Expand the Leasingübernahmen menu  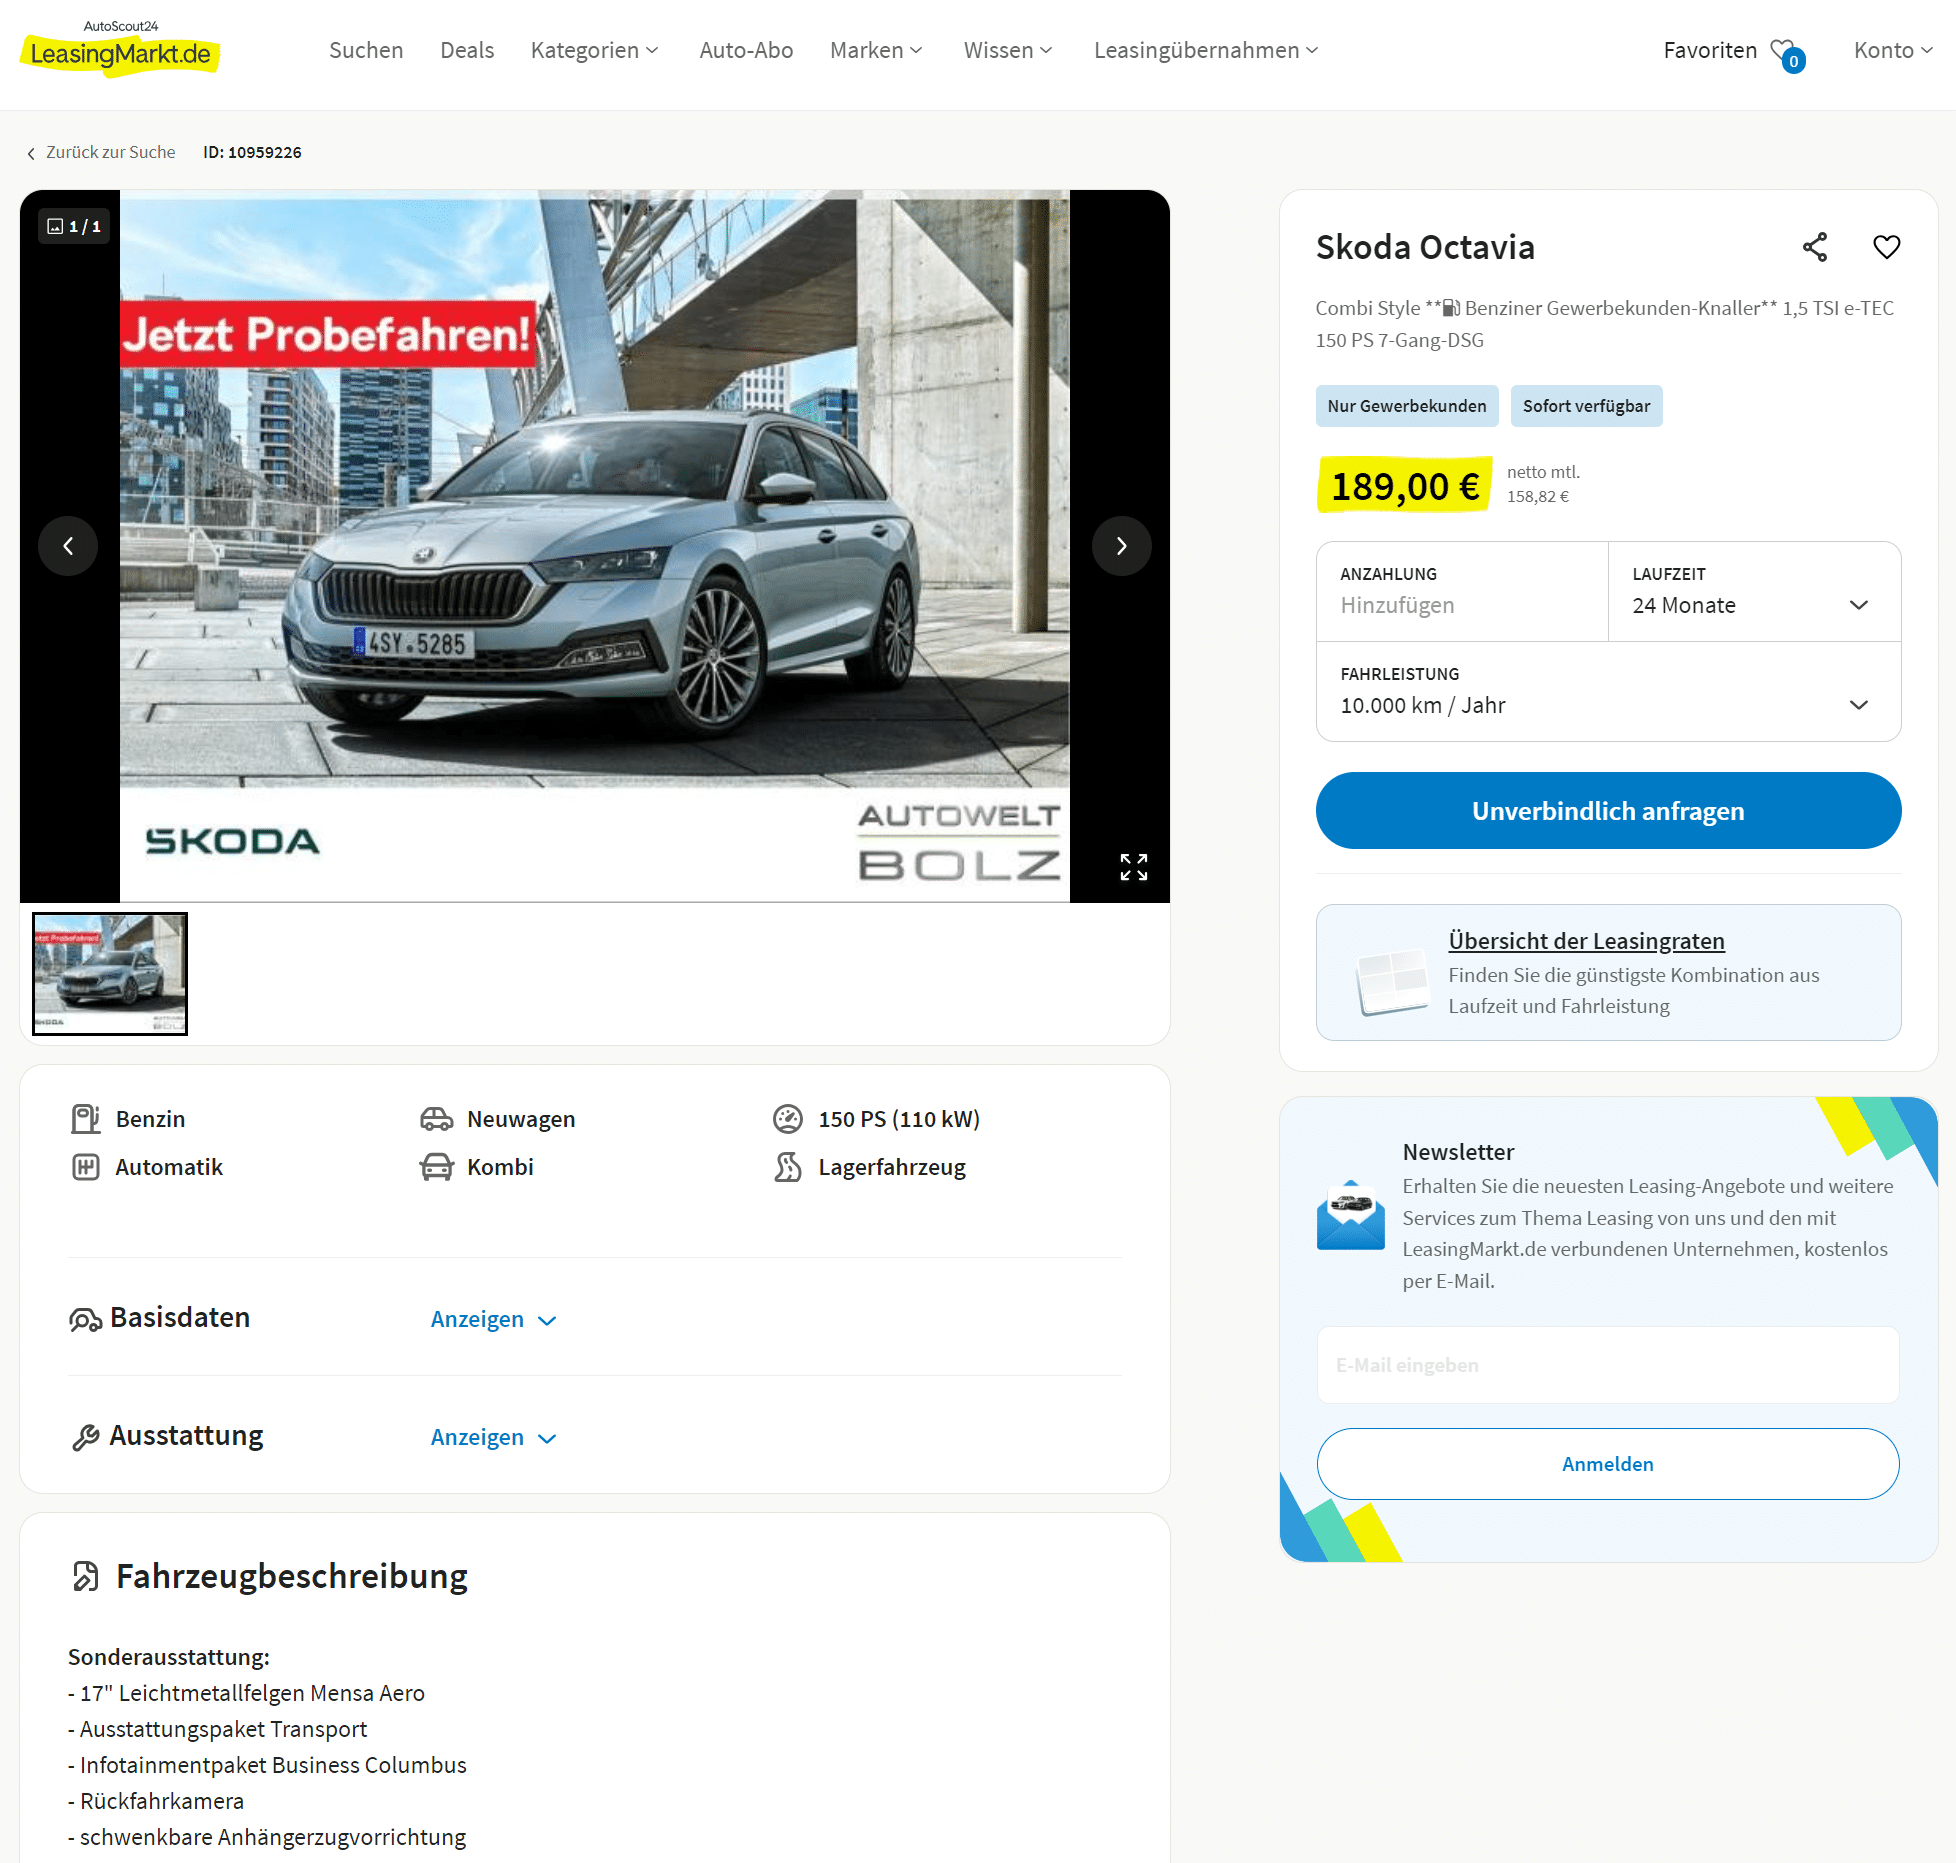[x=1206, y=50]
